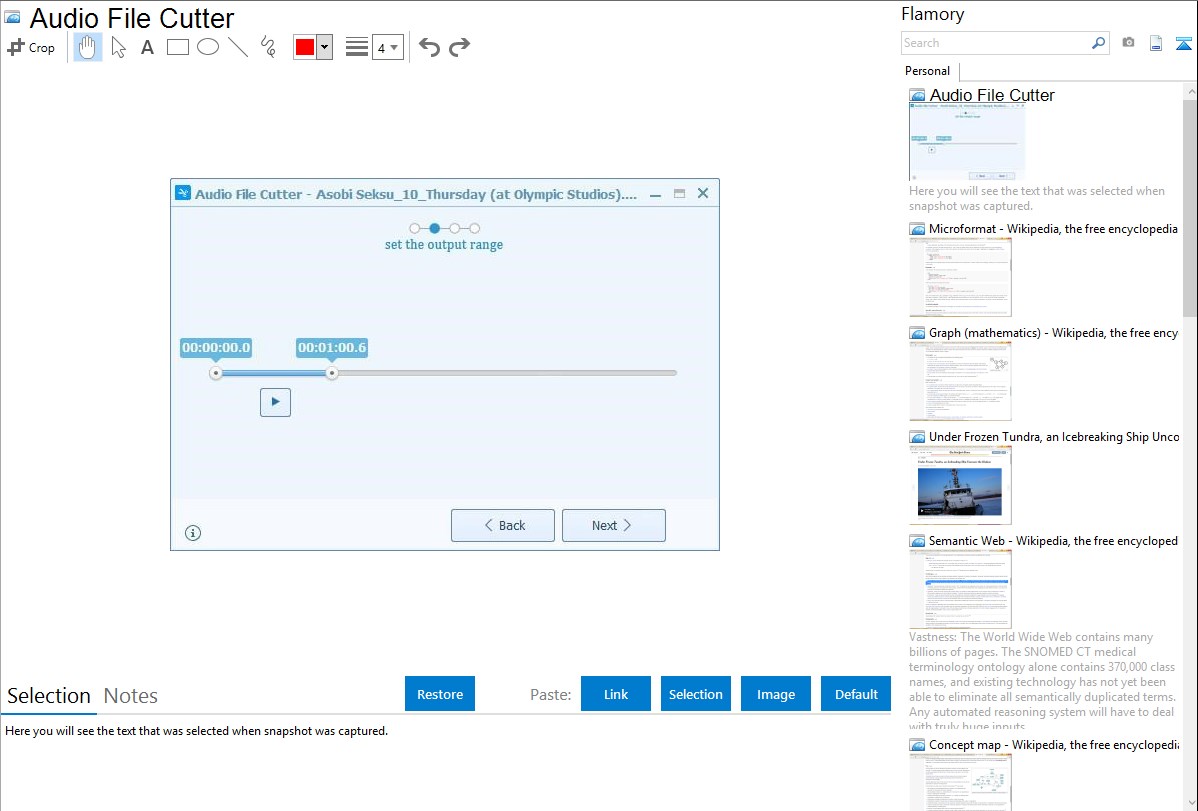This screenshot has height=811, width=1198.
Task: Select the Crop tool
Action: pos(31,47)
